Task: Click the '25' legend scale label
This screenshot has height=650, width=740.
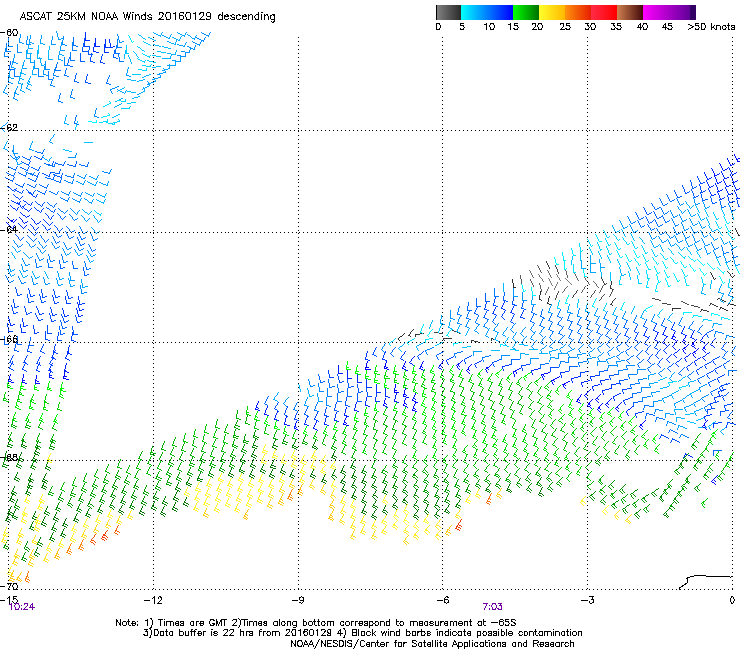Action: [x=565, y=27]
